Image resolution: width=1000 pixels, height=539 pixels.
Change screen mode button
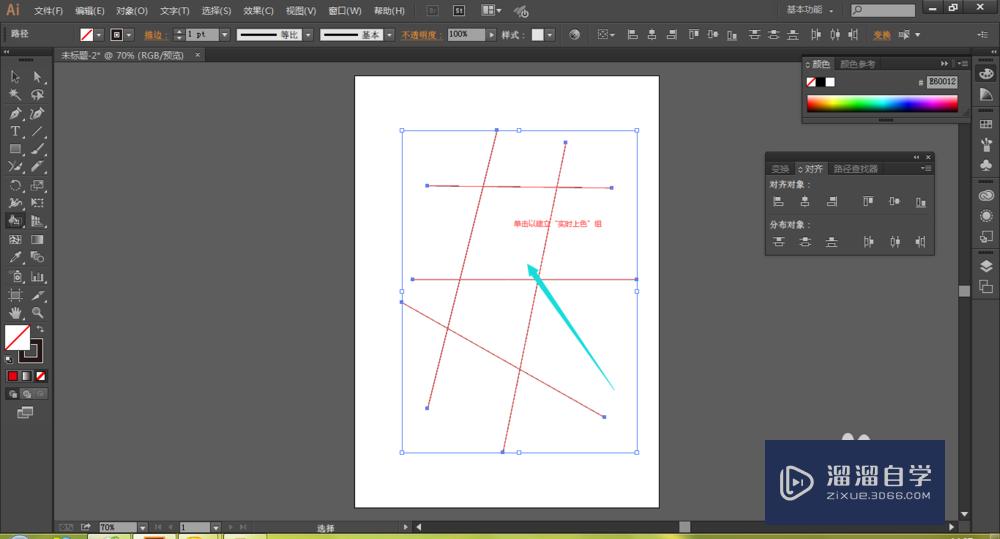click(x=25, y=413)
